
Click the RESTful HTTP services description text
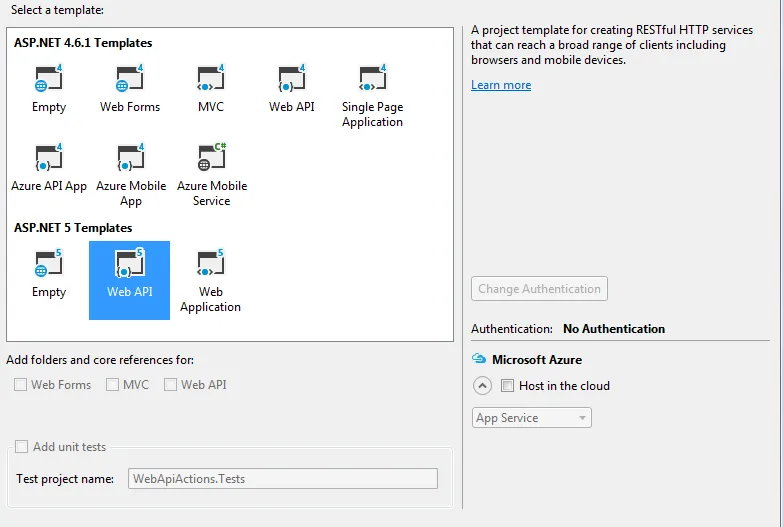[x=612, y=45]
